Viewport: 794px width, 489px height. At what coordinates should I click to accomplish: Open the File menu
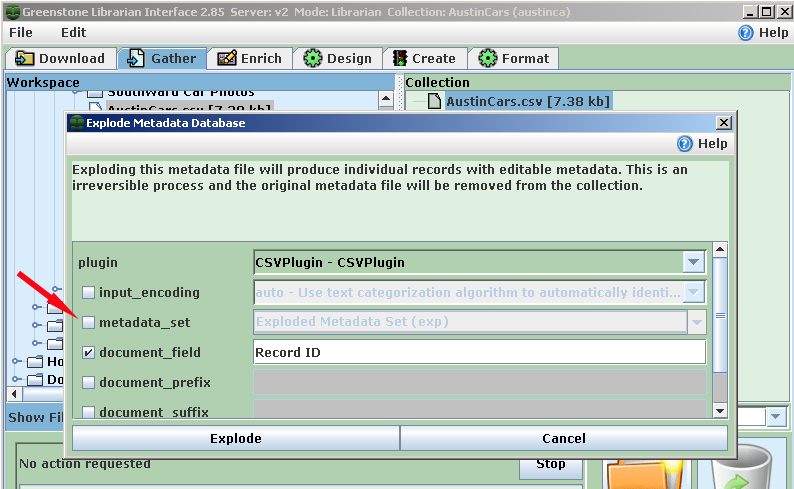coord(21,32)
